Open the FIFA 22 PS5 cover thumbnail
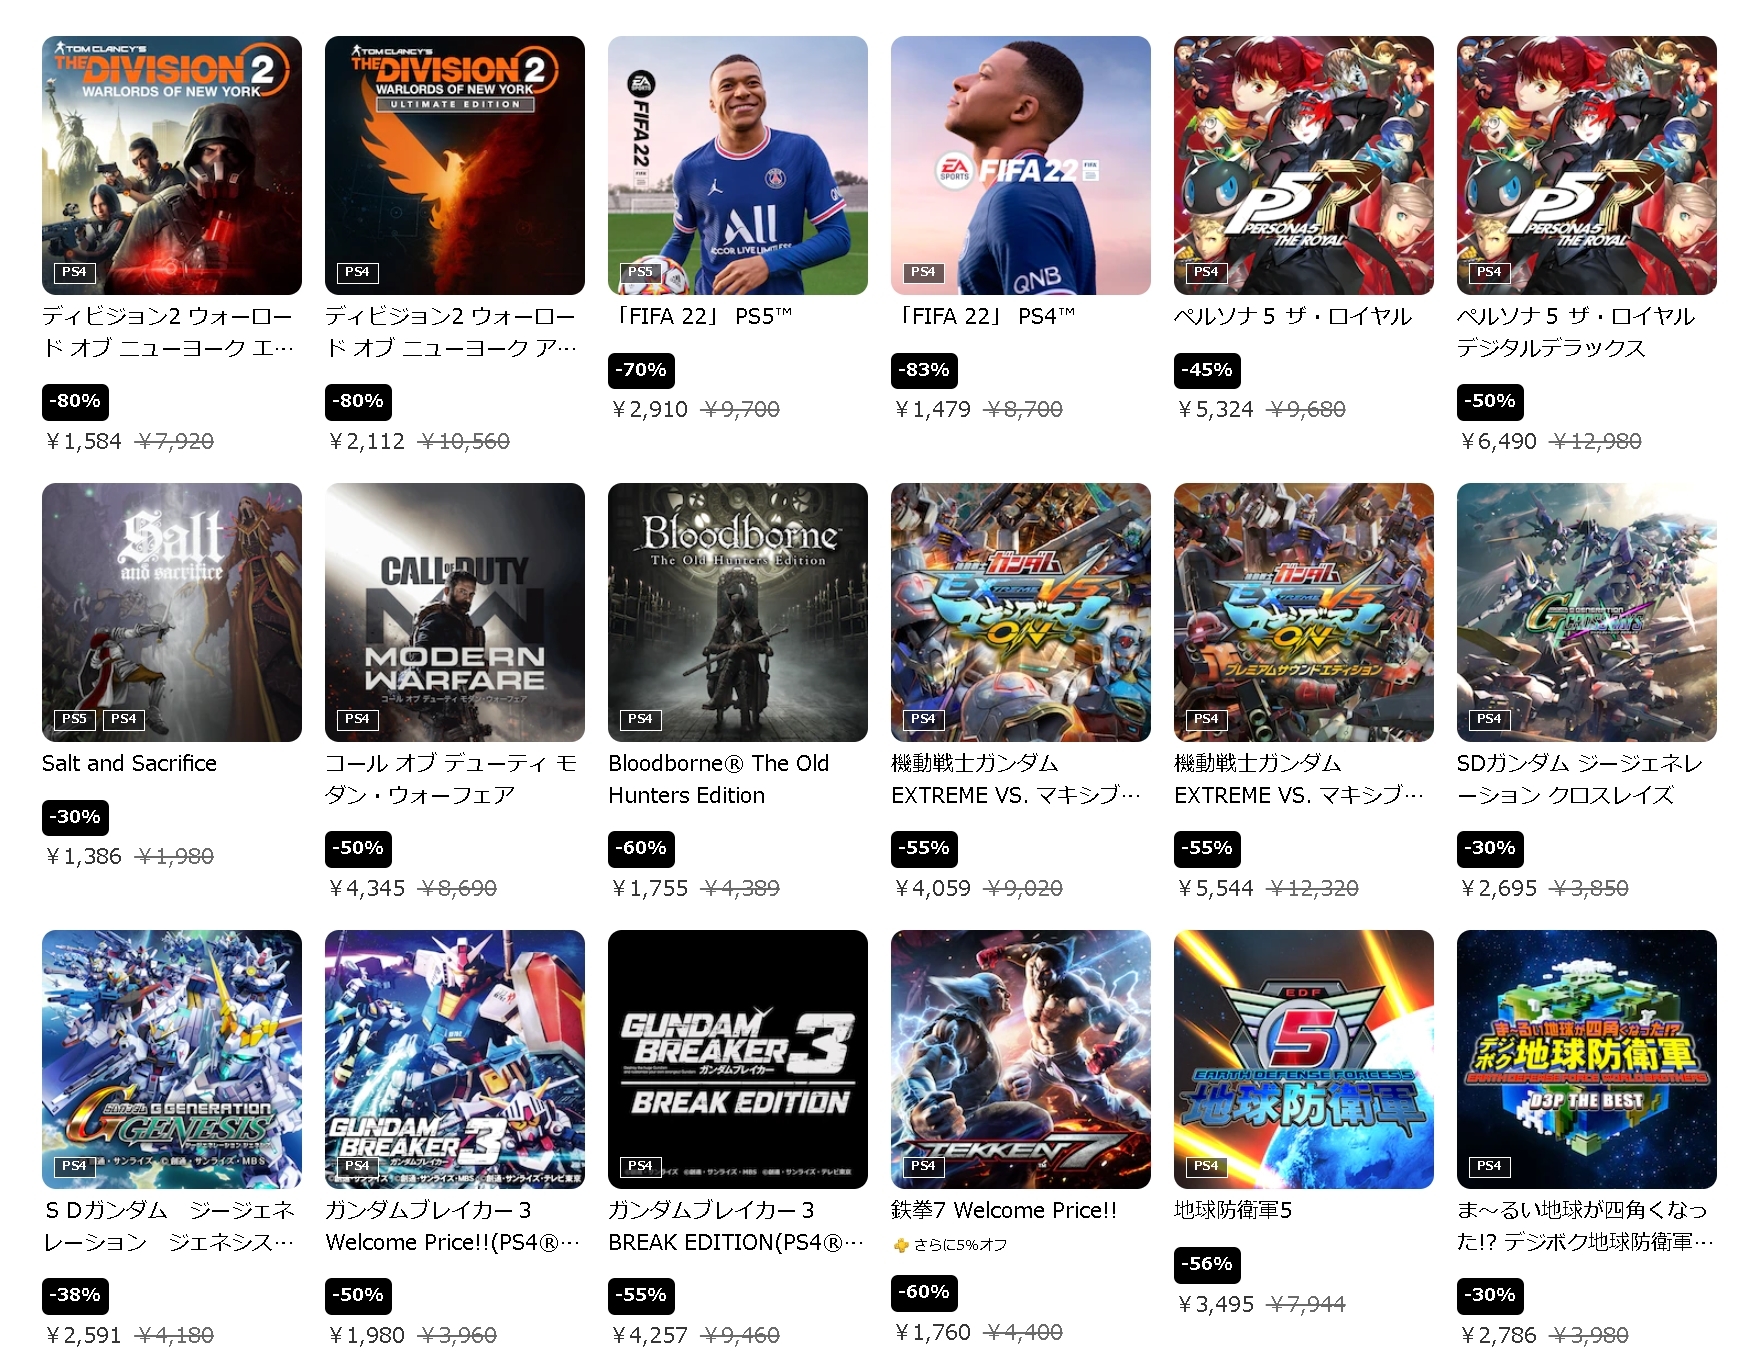Image resolution: width=1738 pixels, height=1370 pixels. click(738, 165)
